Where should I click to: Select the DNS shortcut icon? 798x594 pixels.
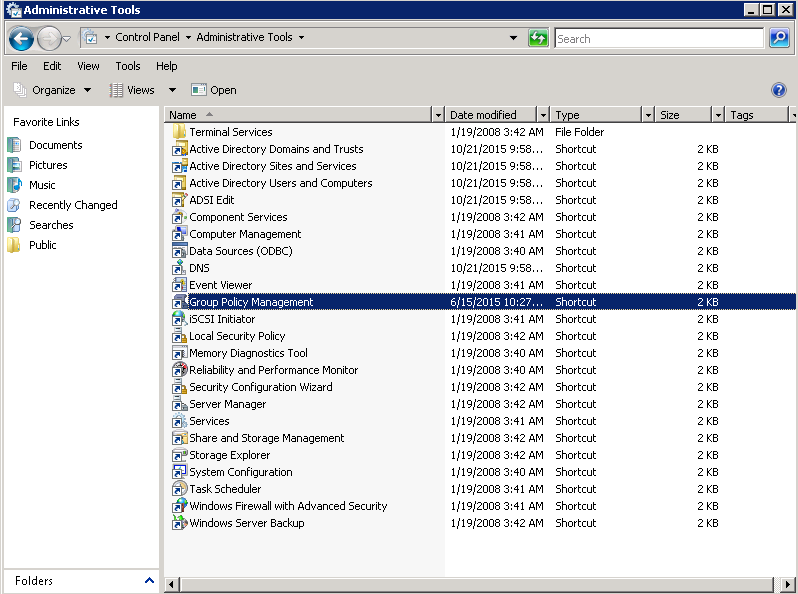pos(180,268)
